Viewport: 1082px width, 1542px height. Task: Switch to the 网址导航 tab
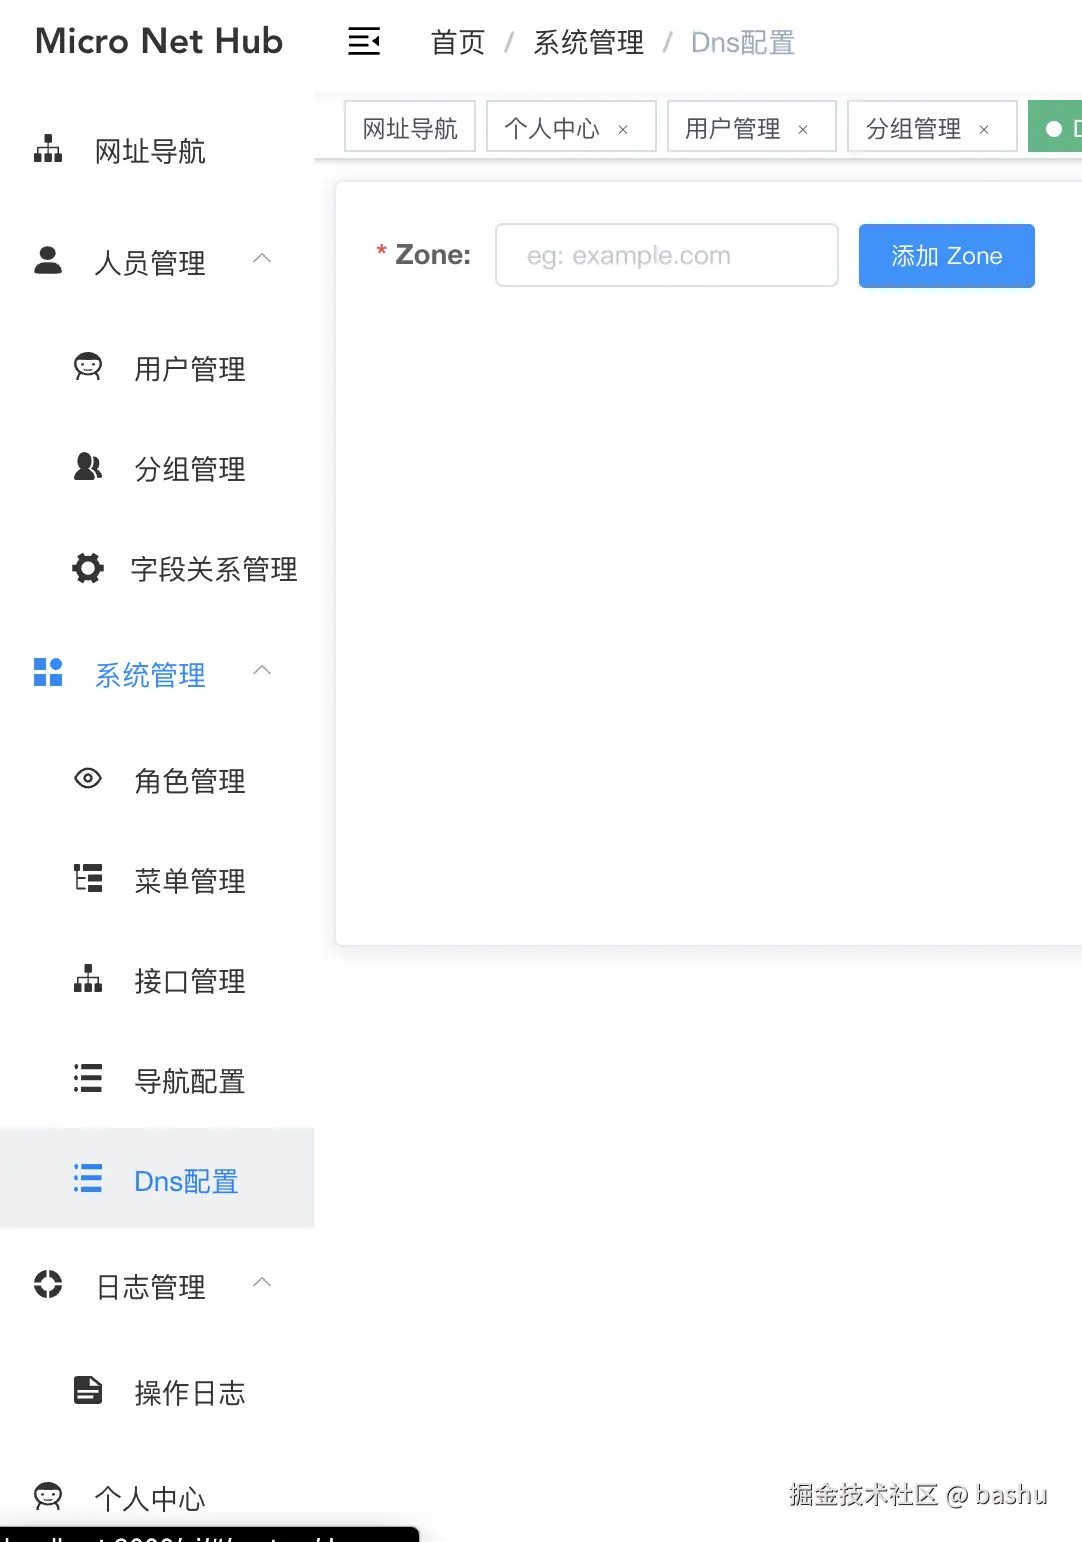409,126
